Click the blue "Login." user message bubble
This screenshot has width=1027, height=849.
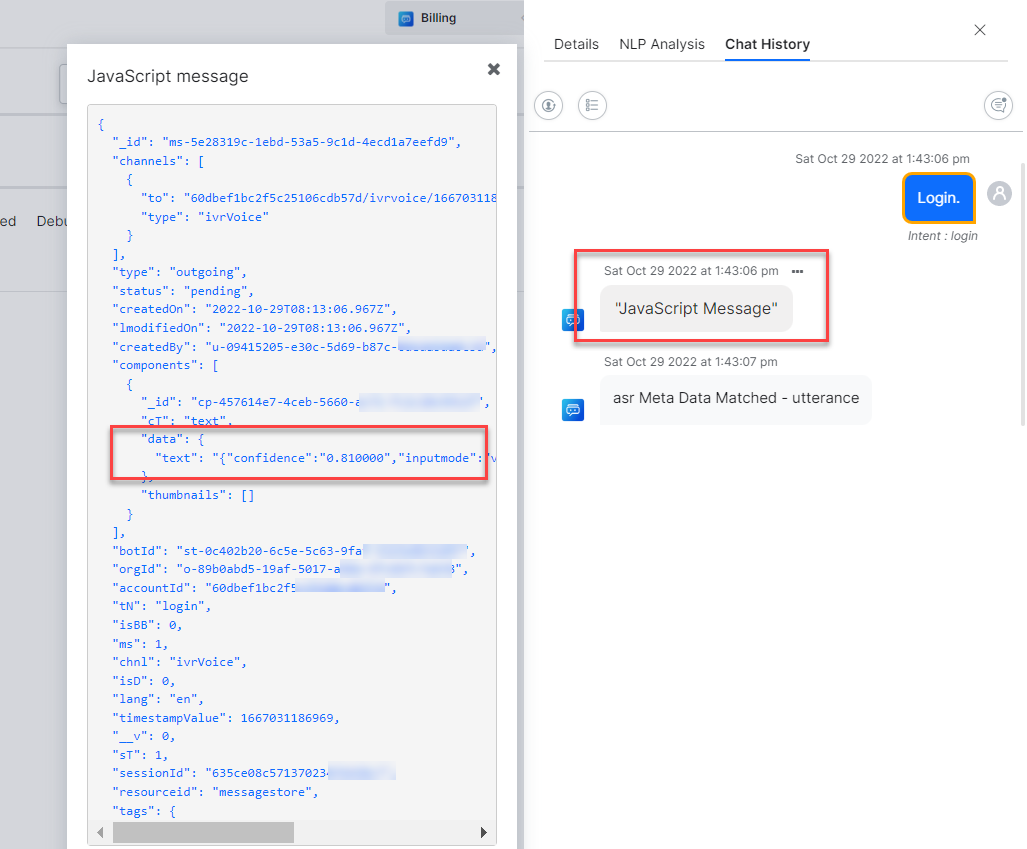pyautogui.click(x=938, y=198)
